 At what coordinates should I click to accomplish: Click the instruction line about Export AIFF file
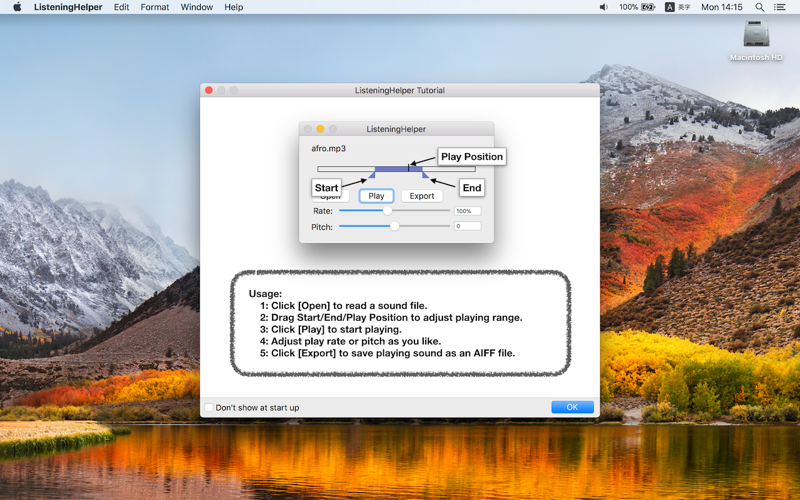pyautogui.click(x=387, y=353)
